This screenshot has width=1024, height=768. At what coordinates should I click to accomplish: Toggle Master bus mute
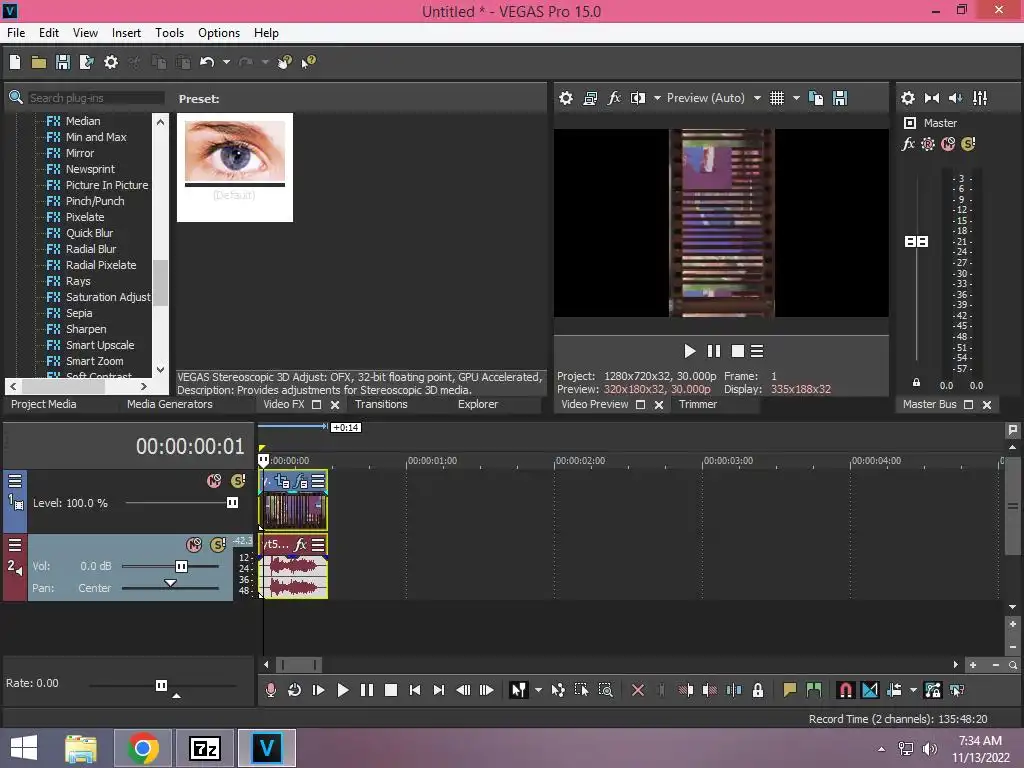coord(948,144)
